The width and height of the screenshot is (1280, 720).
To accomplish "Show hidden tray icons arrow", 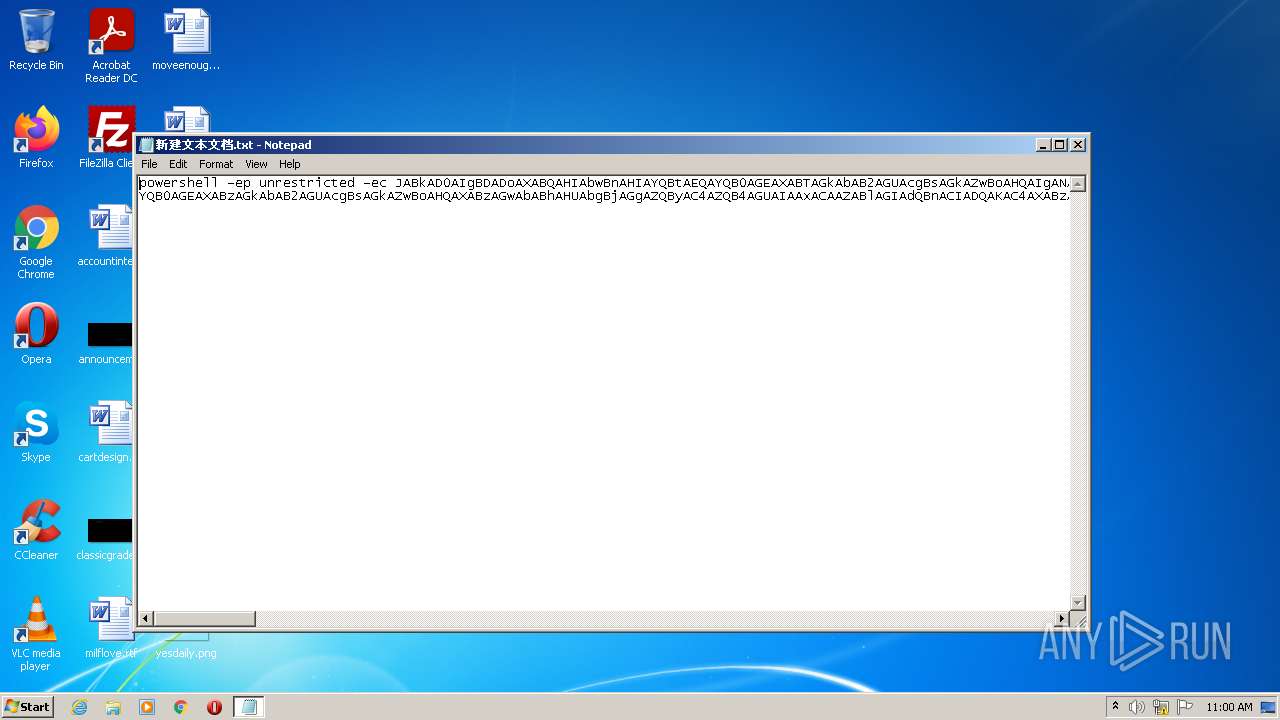I will coord(1115,707).
